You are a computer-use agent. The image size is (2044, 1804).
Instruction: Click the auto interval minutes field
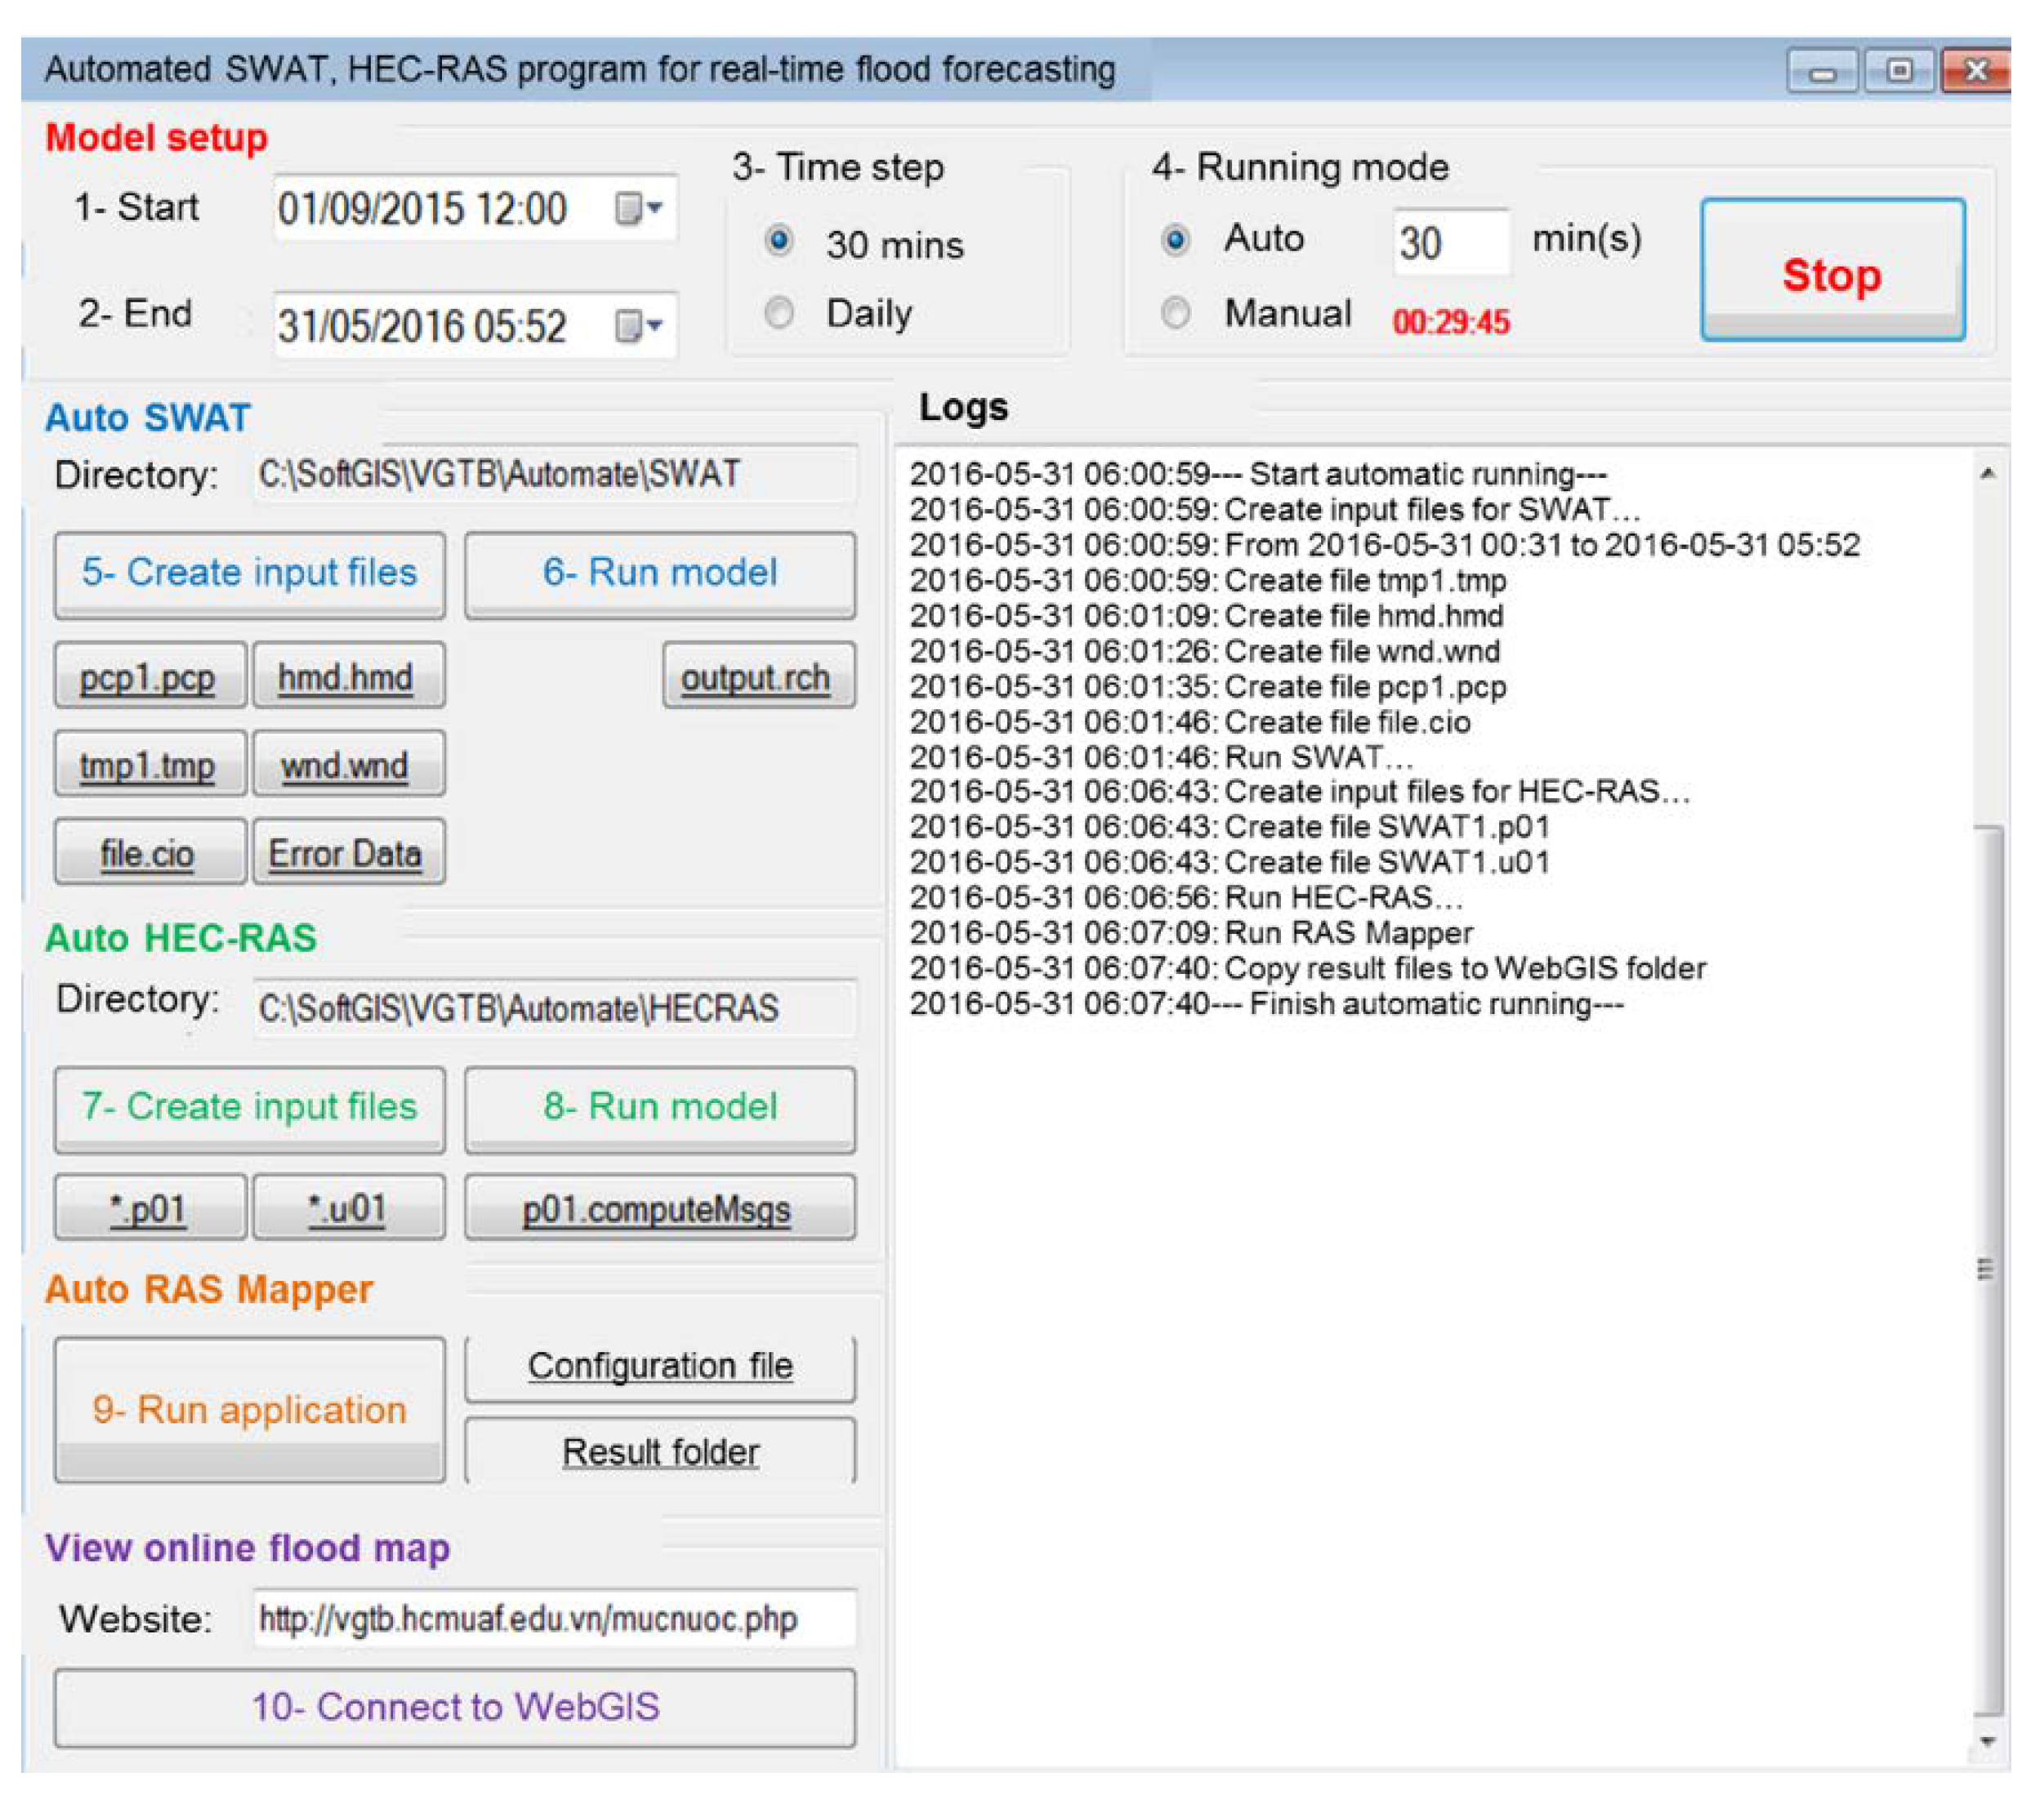(1449, 242)
